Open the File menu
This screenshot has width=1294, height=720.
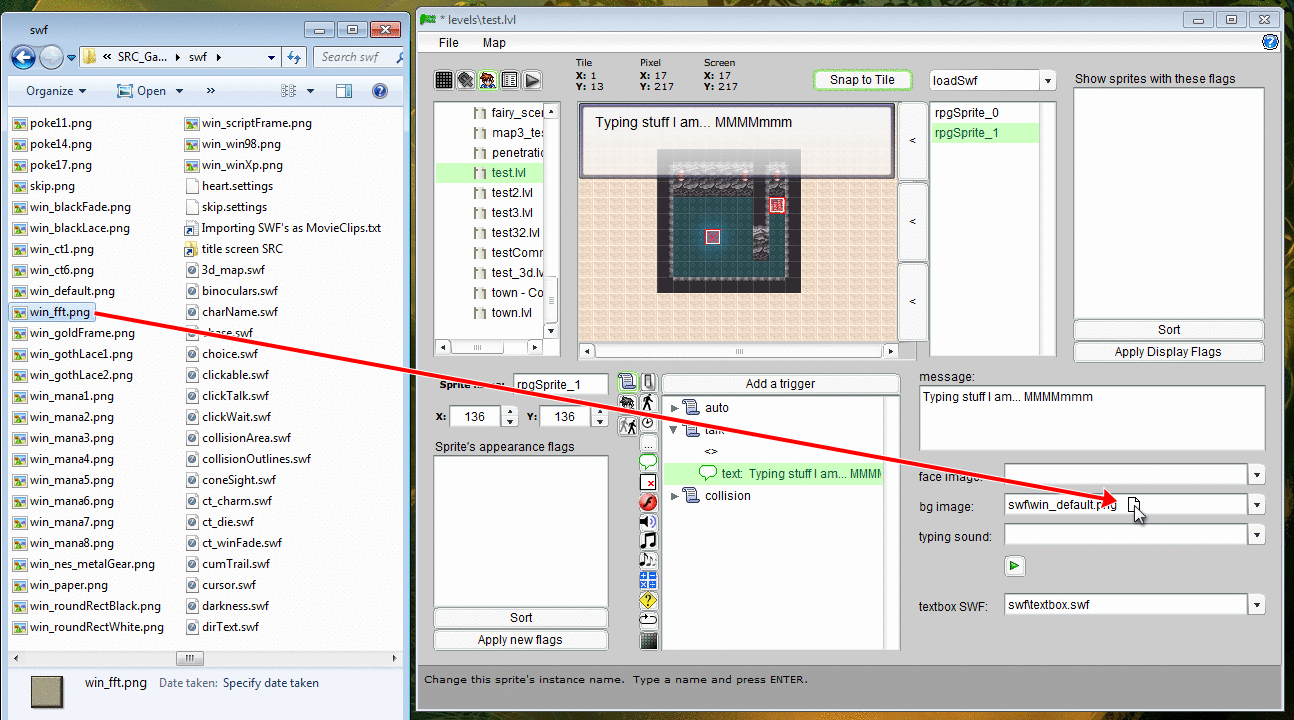[449, 43]
